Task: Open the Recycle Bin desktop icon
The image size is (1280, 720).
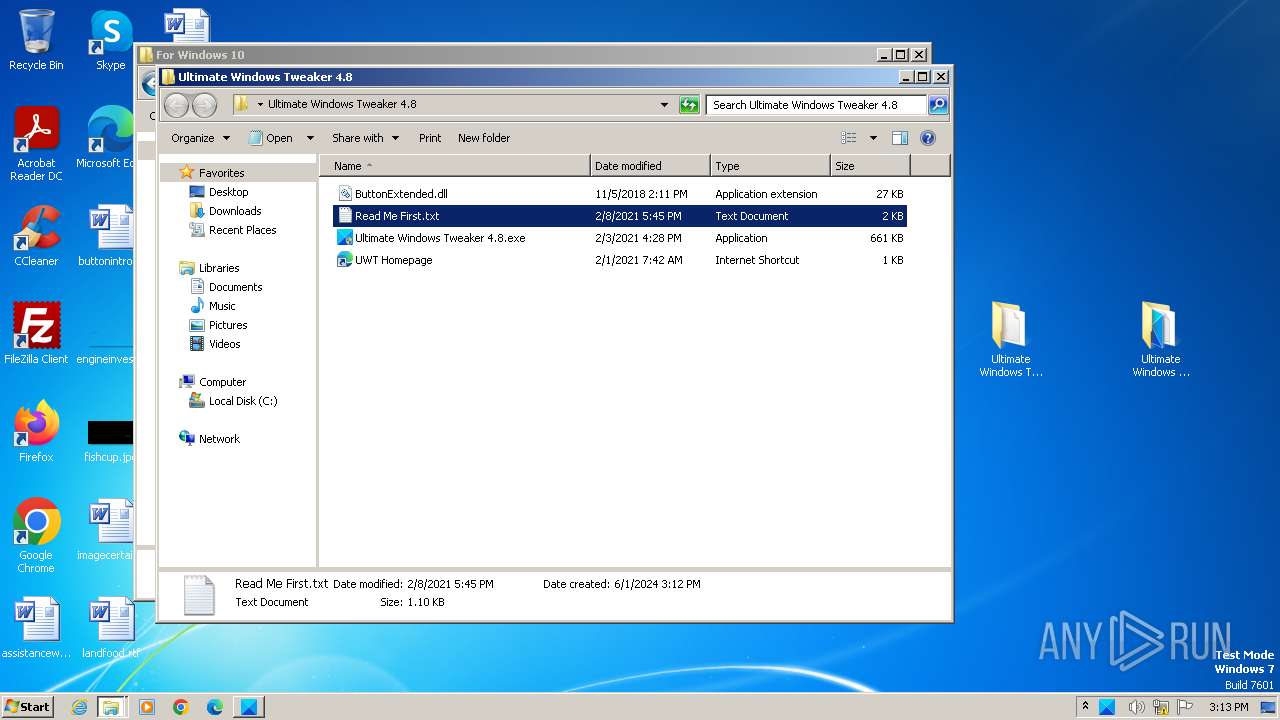Action: click(36, 40)
